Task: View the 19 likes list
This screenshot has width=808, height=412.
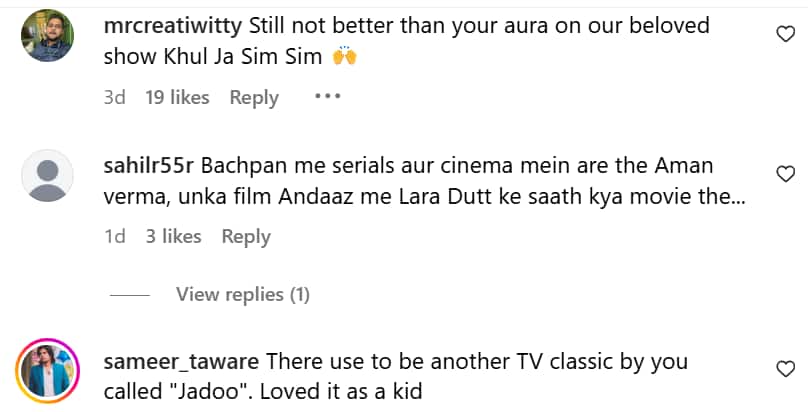Action: pyautogui.click(x=177, y=97)
